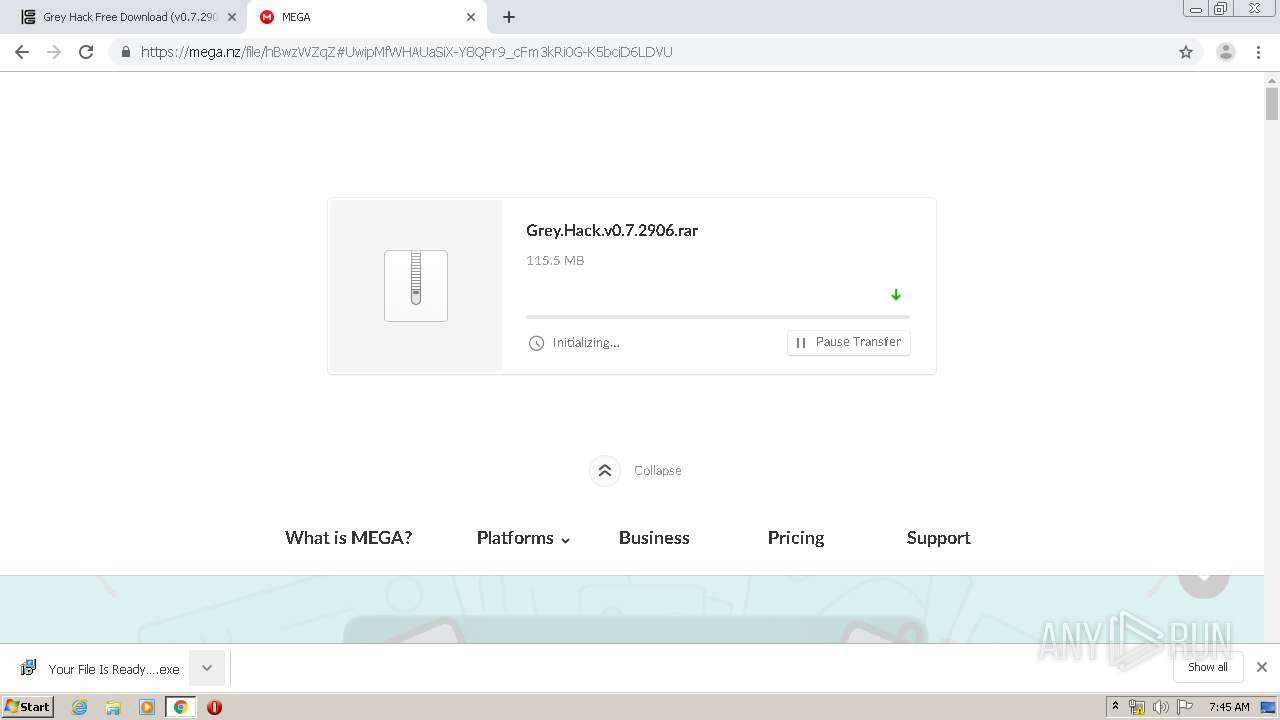Click the address bar URL
The image size is (1280, 720).
[406, 52]
